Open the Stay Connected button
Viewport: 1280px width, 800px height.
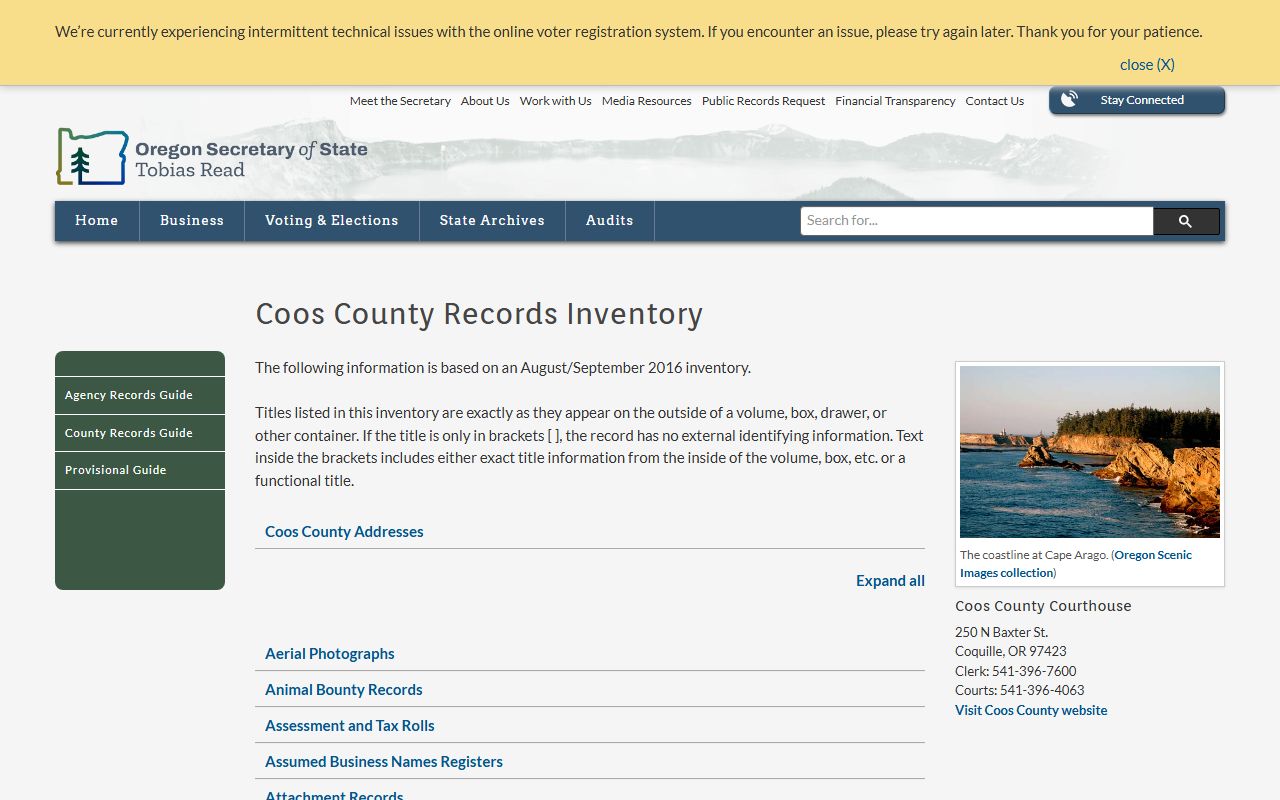pyautogui.click(x=1137, y=100)
